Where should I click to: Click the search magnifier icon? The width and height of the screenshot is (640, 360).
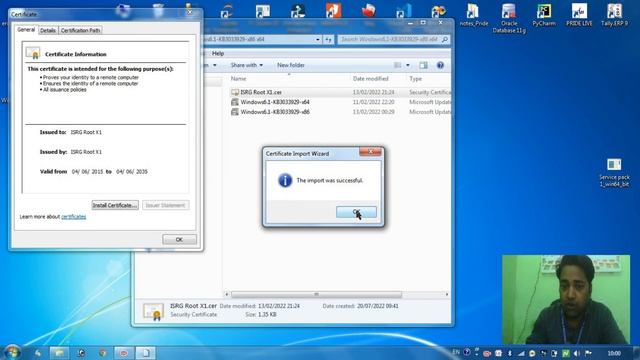click(x=445, y=40)
